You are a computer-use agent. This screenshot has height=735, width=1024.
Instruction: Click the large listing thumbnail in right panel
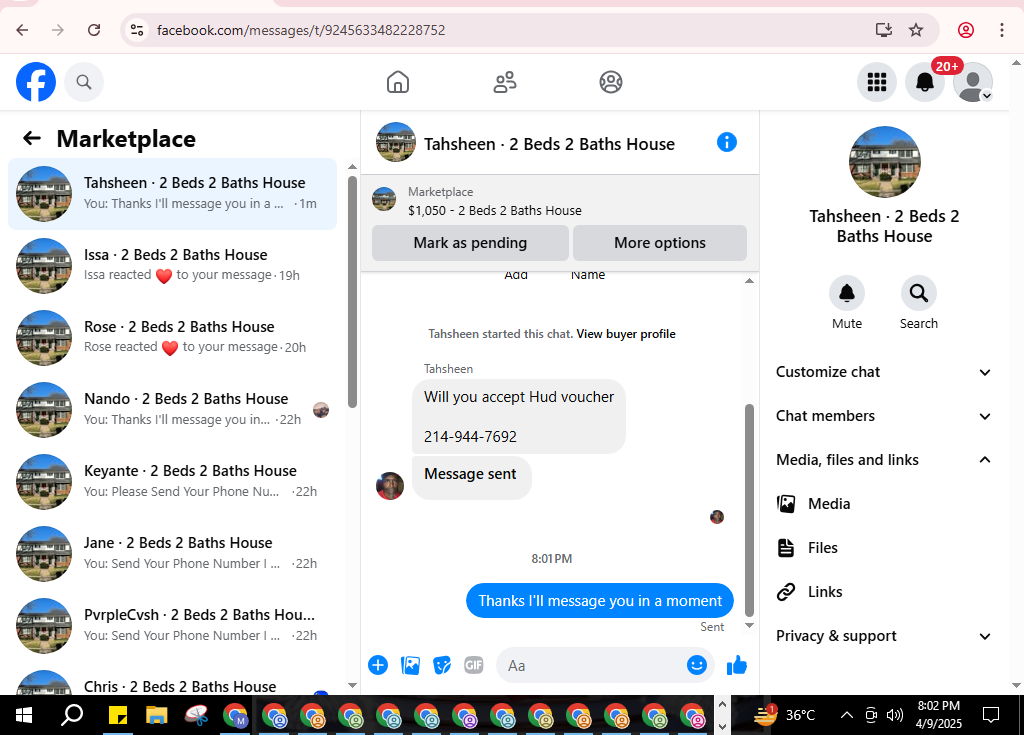coord(884,162)
